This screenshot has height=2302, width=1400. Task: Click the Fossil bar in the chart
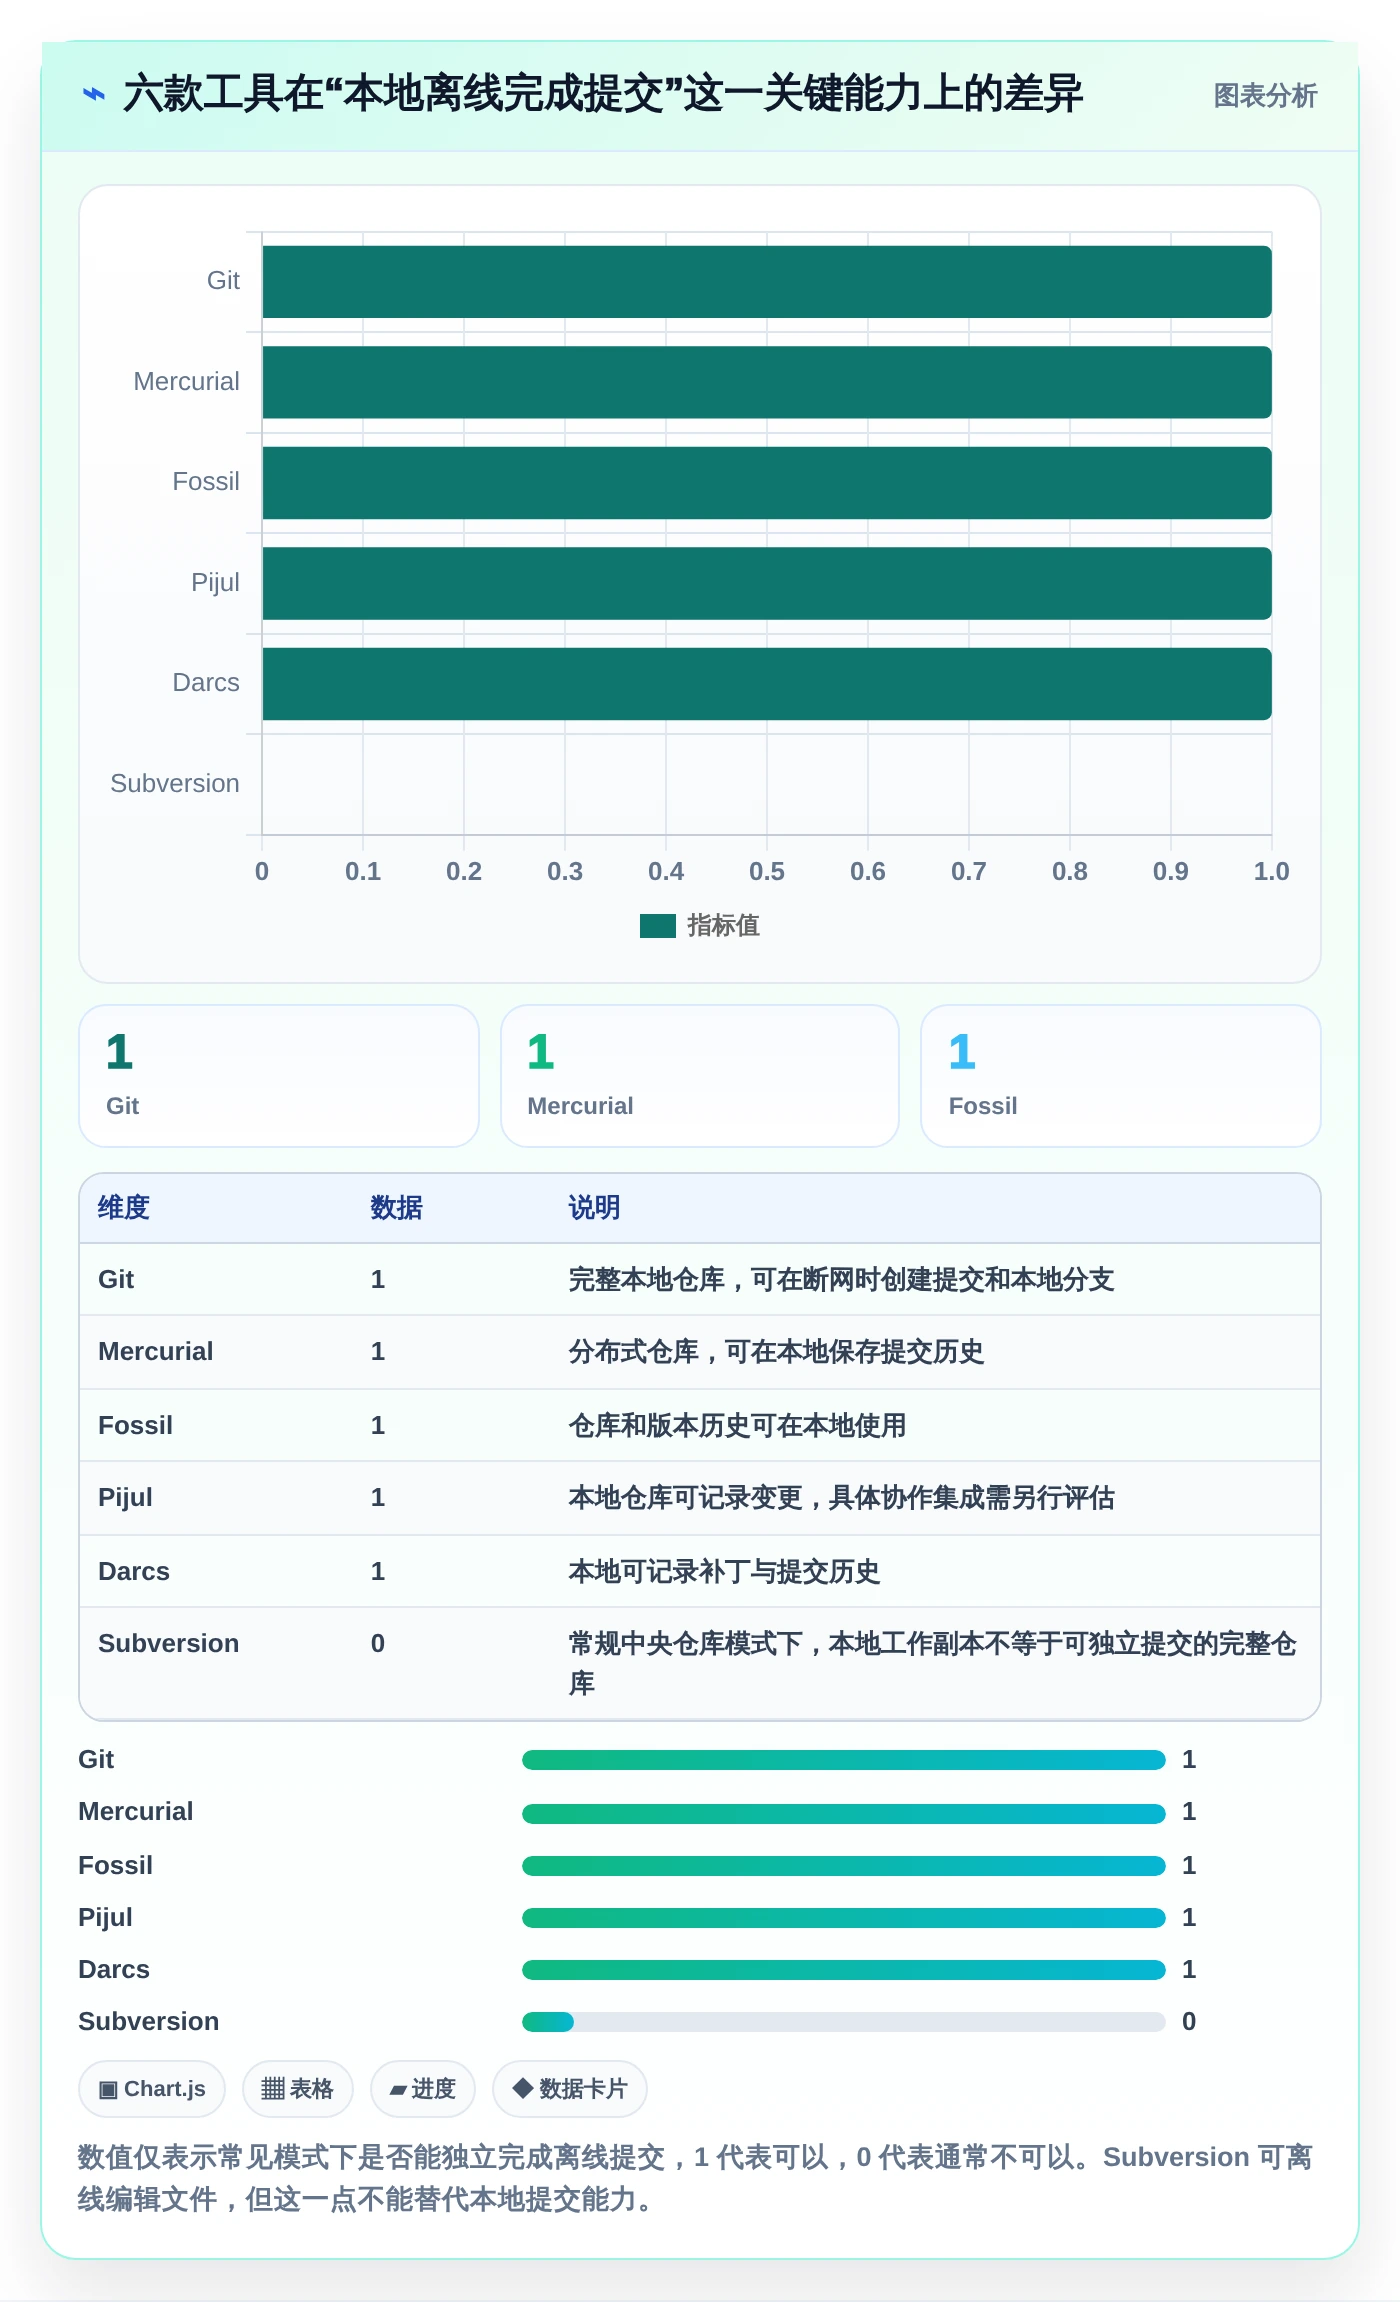click(x=767, y=483)
